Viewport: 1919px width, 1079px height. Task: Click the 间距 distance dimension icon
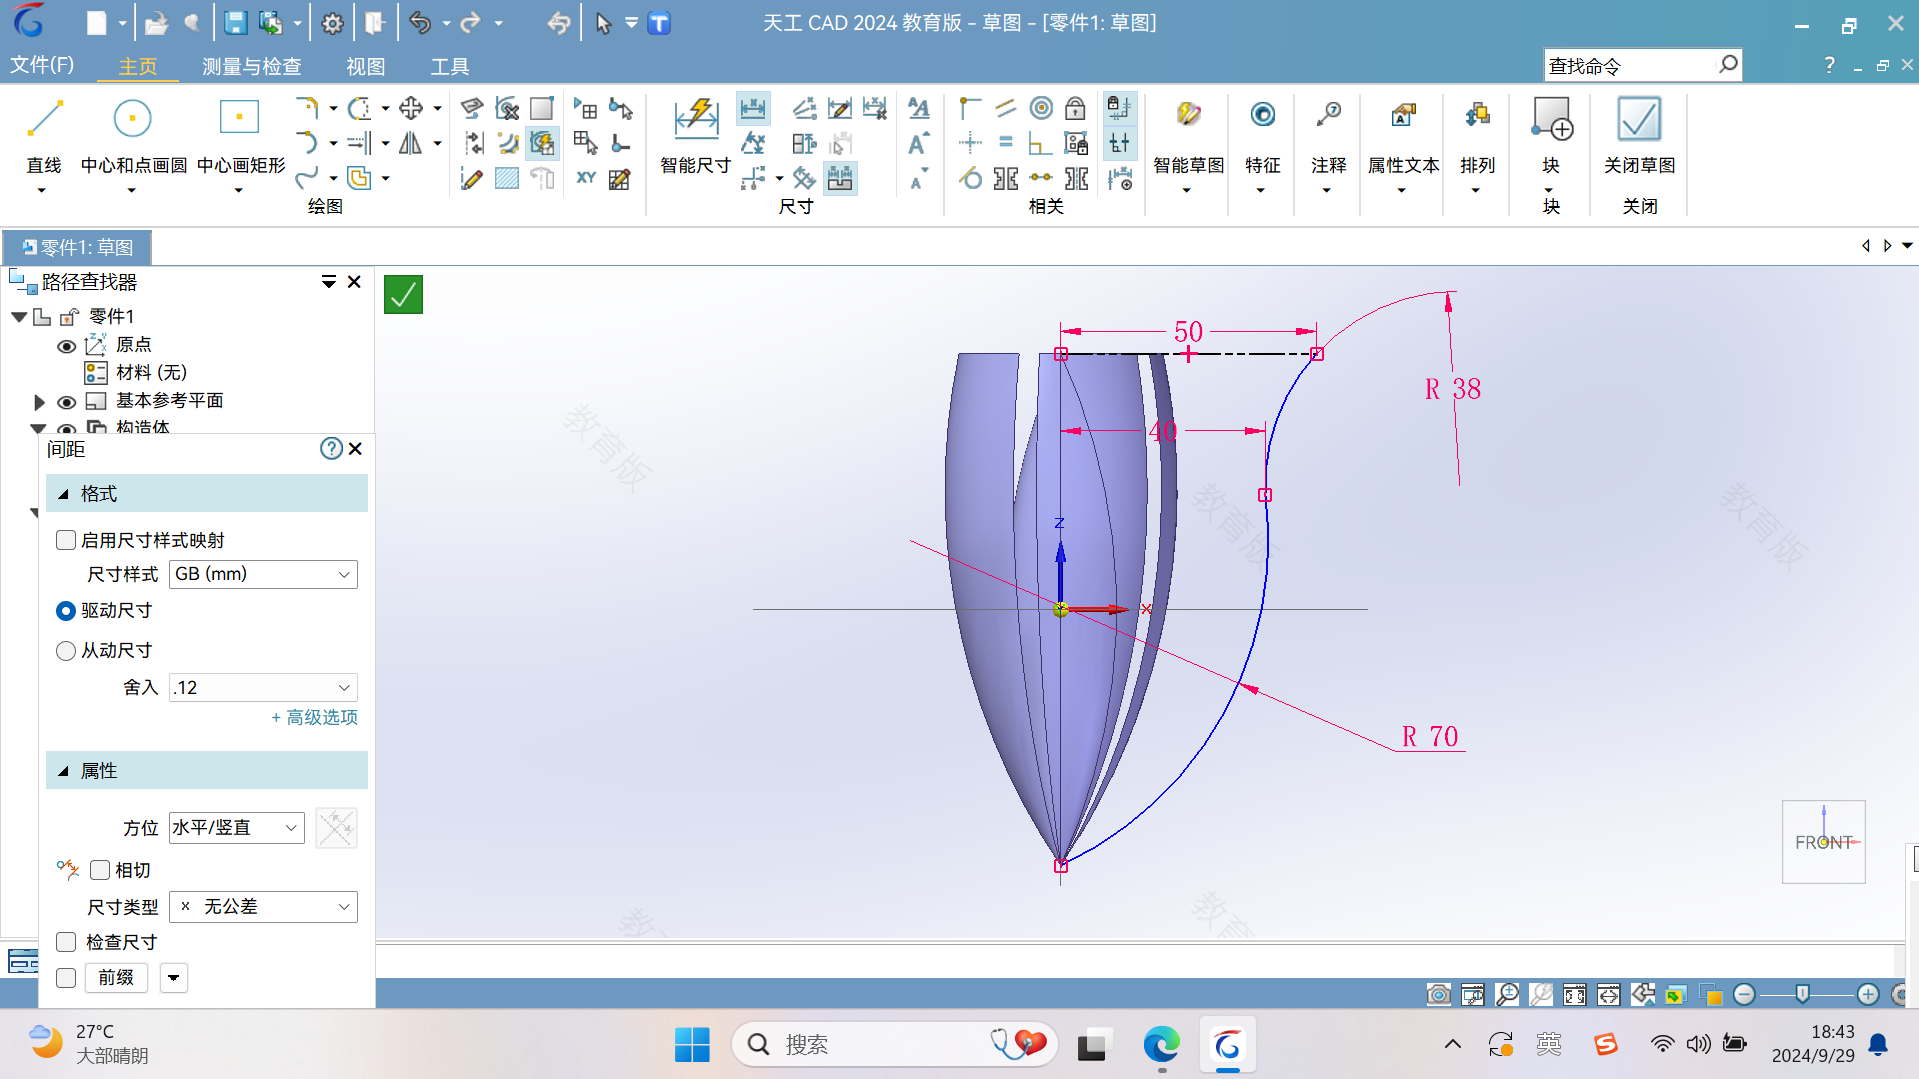pyautogui.click(x=753, y=108)
